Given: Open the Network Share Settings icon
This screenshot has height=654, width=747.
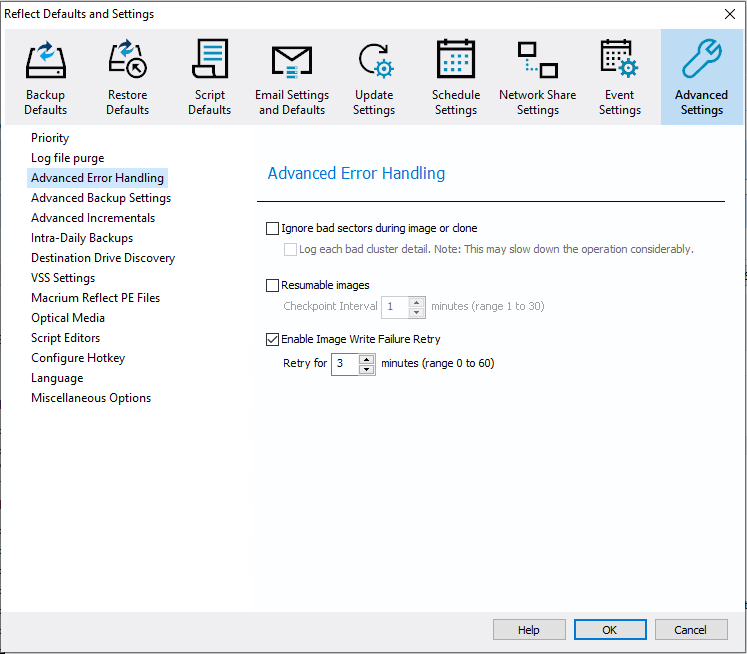Looking at the screenshot, I should pyautogui.click(x=538, y=60).
